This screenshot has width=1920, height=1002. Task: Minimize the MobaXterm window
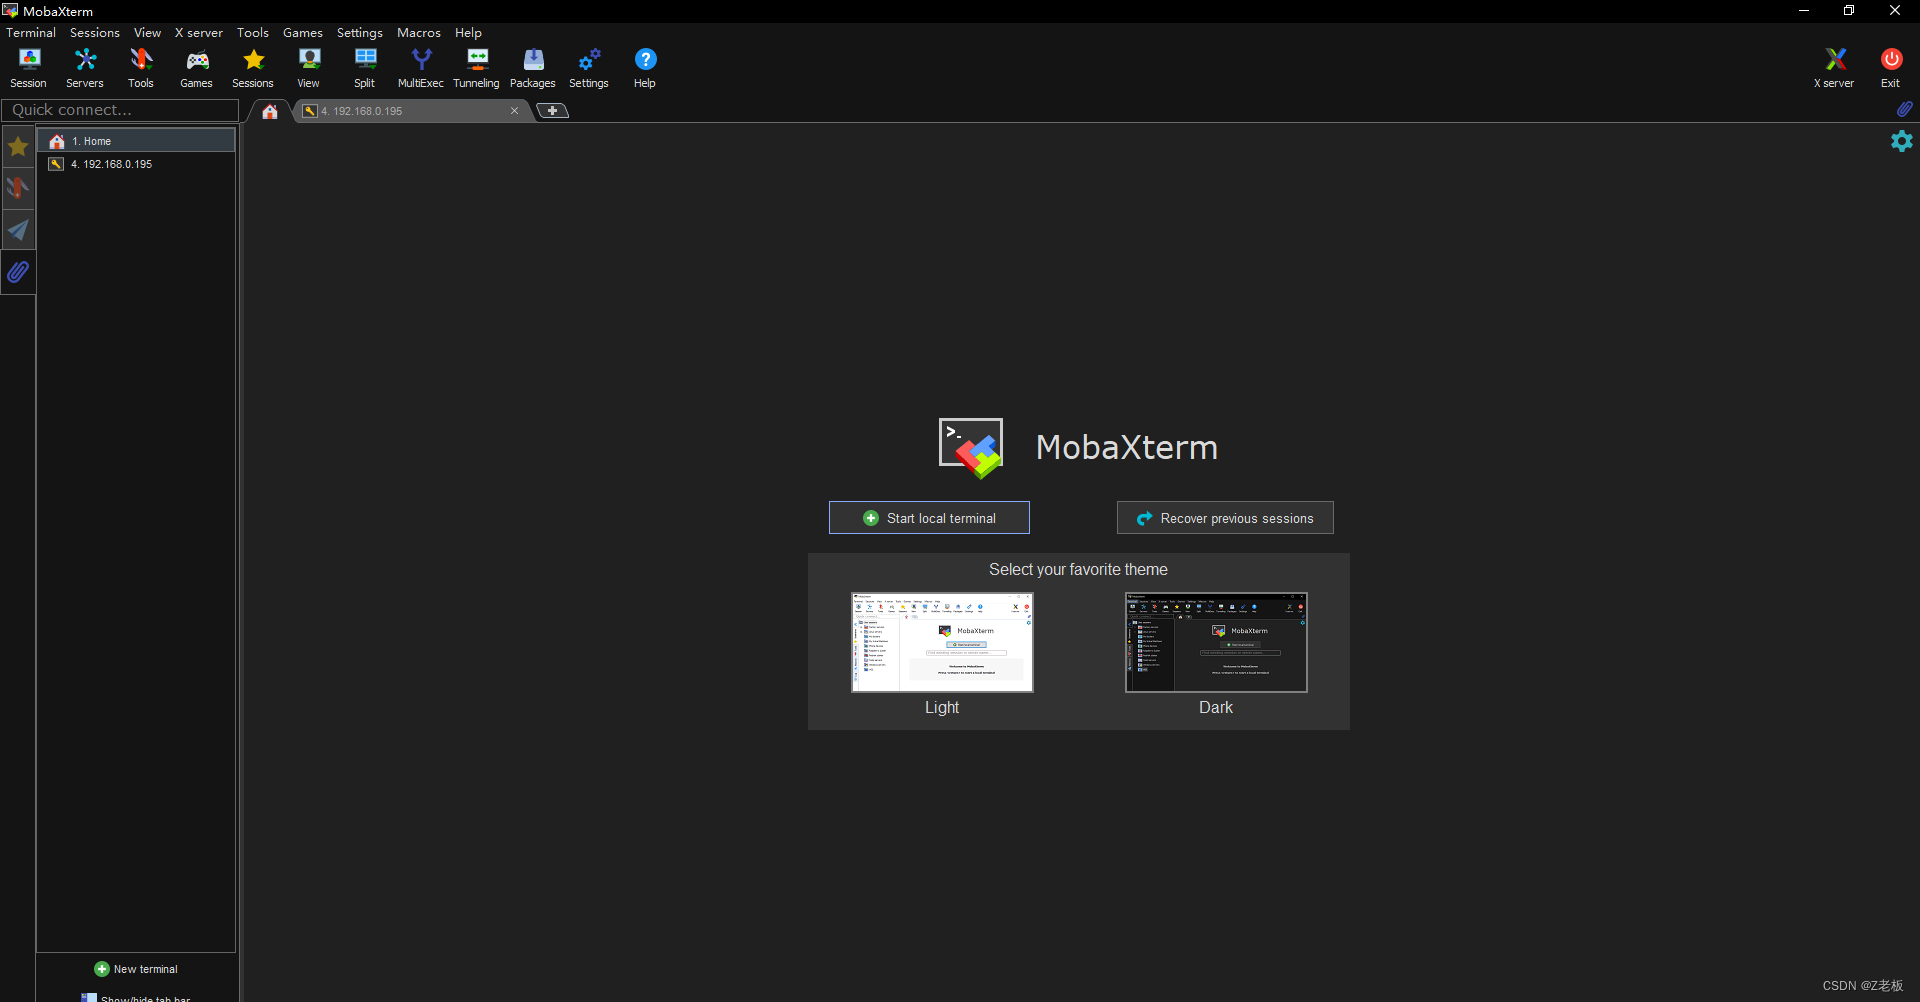[1804, 11]
